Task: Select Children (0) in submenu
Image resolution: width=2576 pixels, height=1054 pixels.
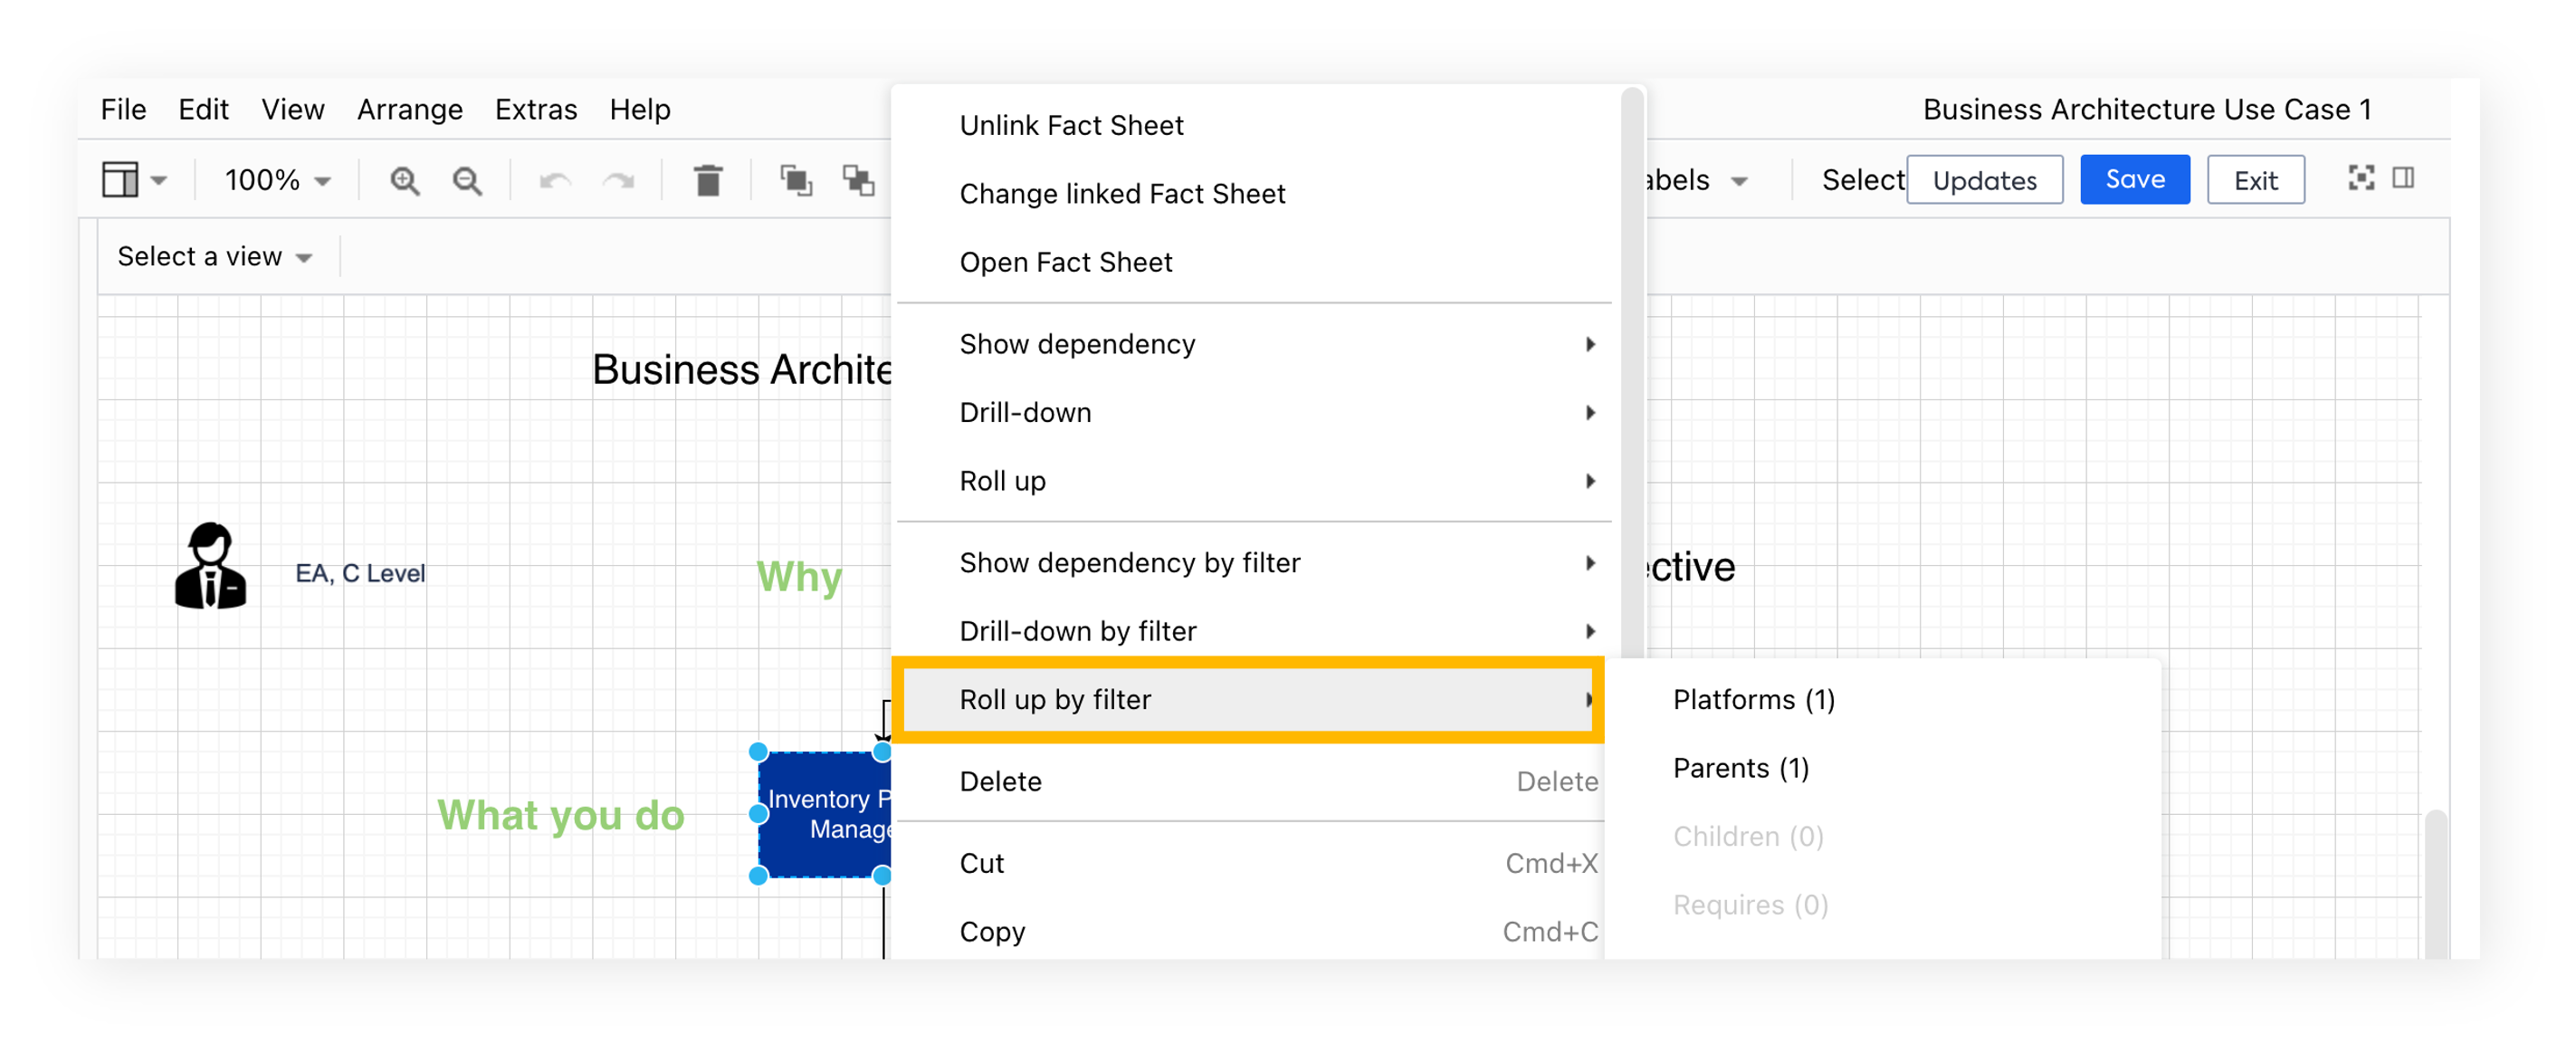Action: [x=1882, y=836]
